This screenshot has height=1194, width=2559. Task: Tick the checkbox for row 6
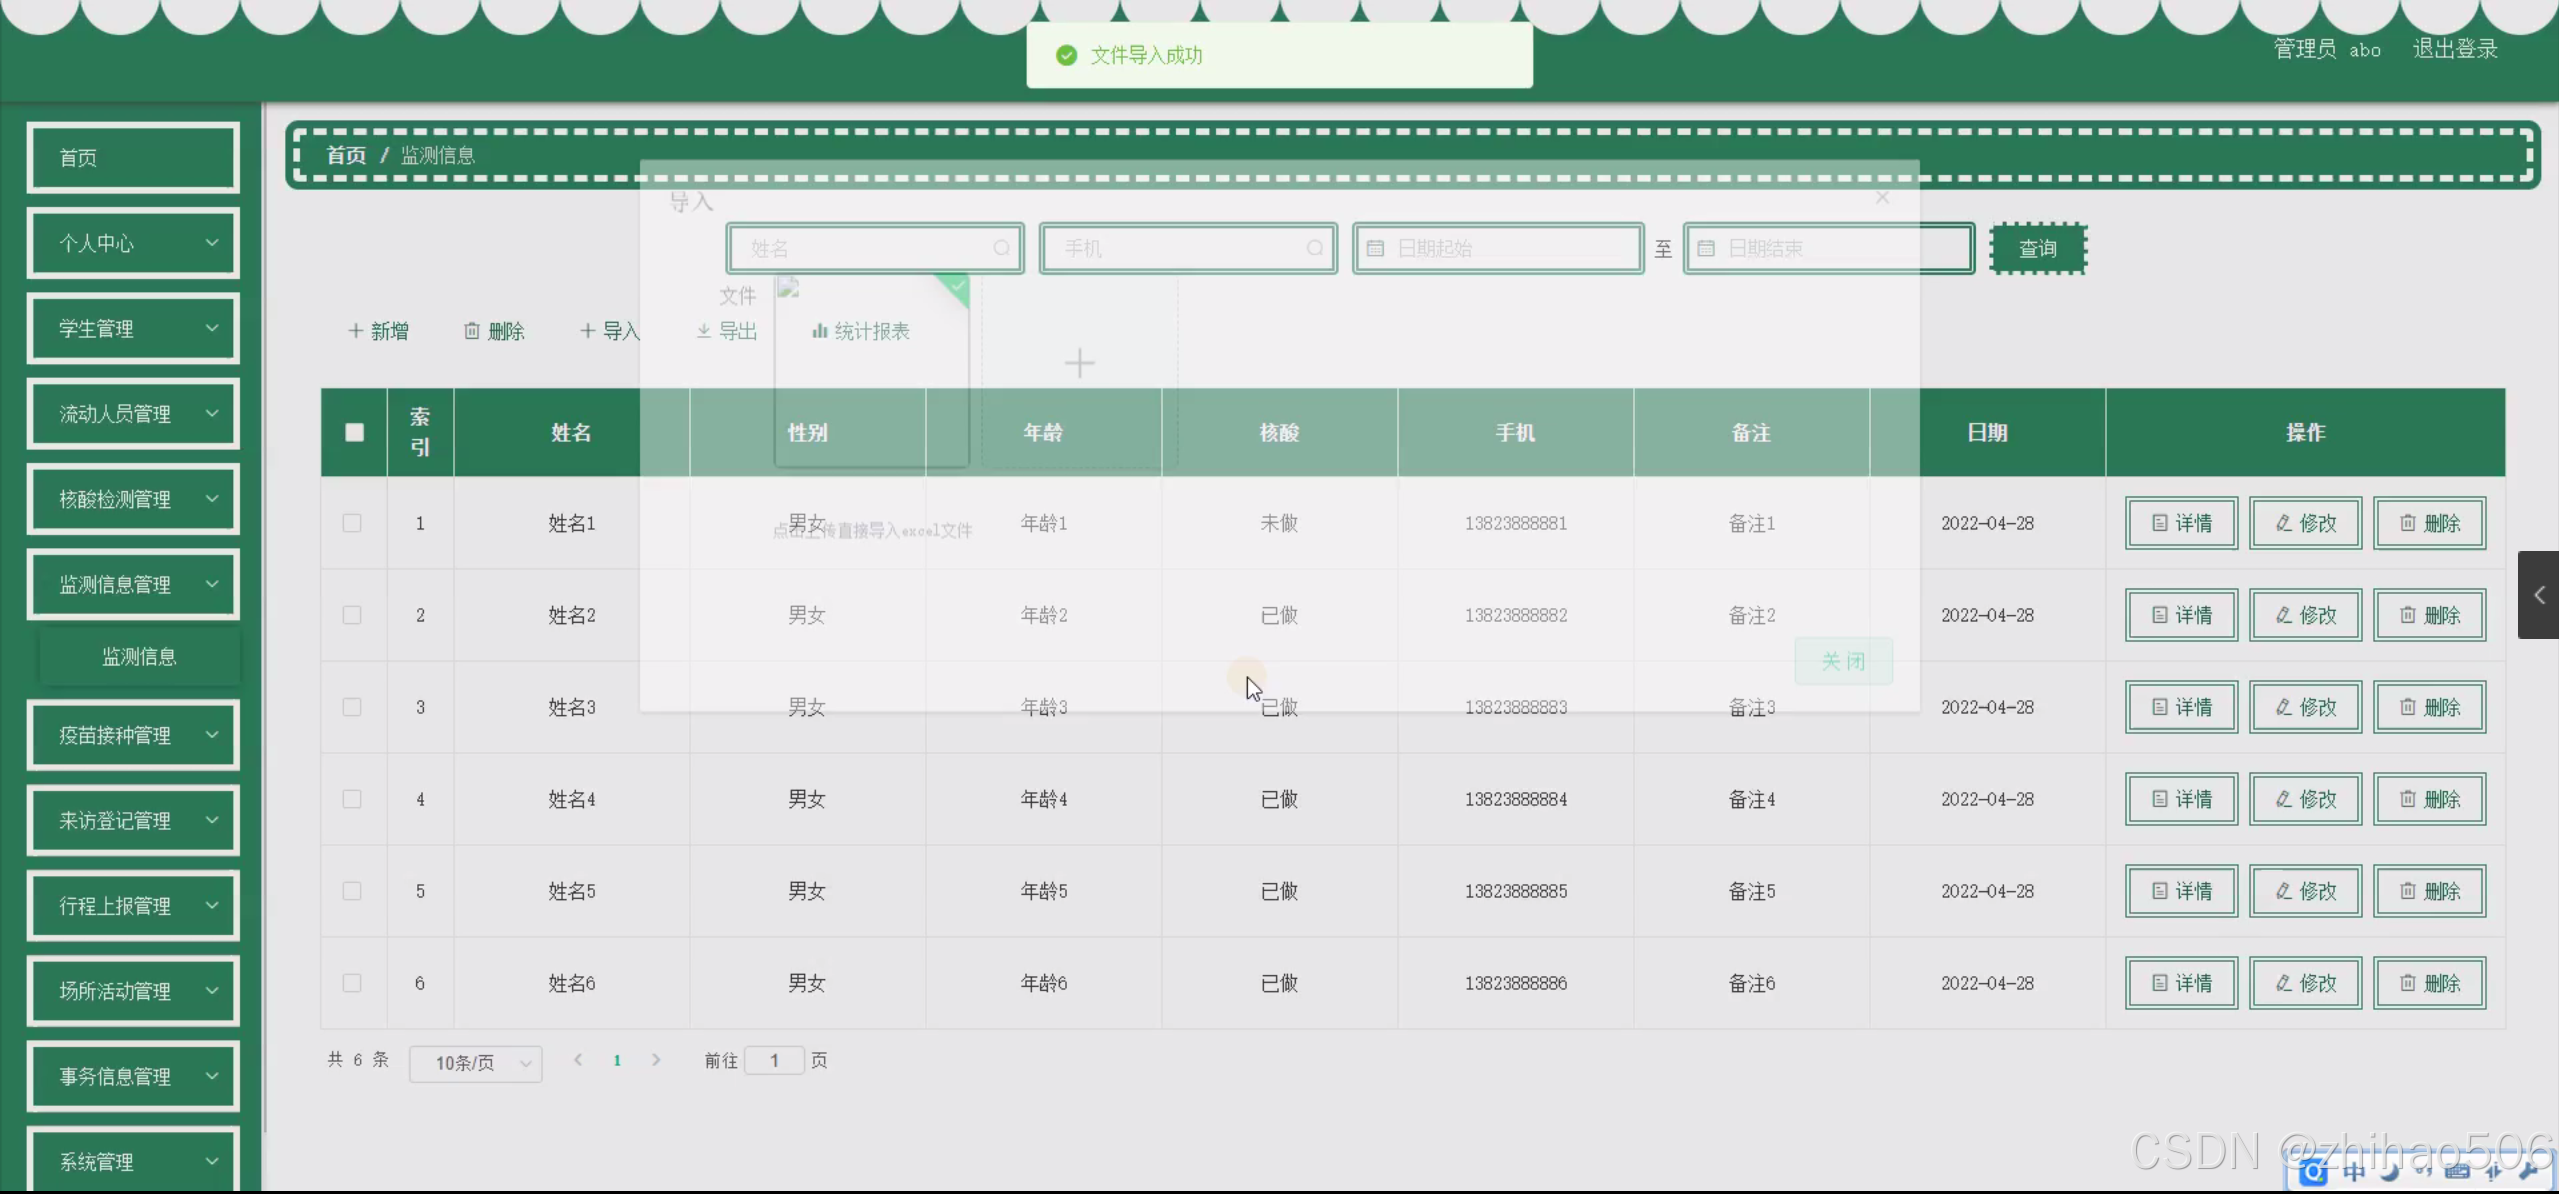352,983
